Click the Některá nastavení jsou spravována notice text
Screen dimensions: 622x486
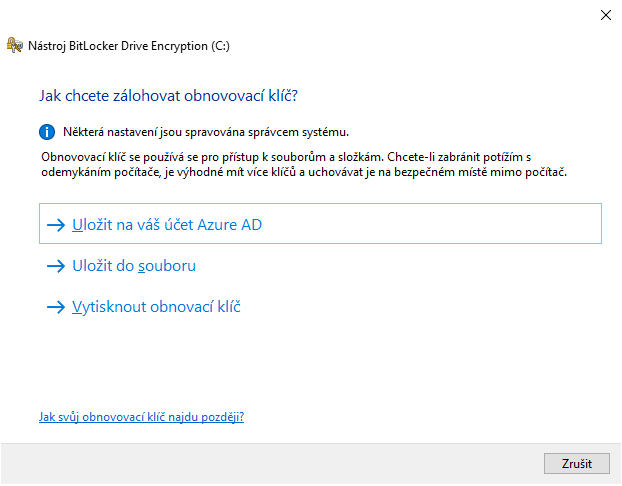(x=205, y=131)
